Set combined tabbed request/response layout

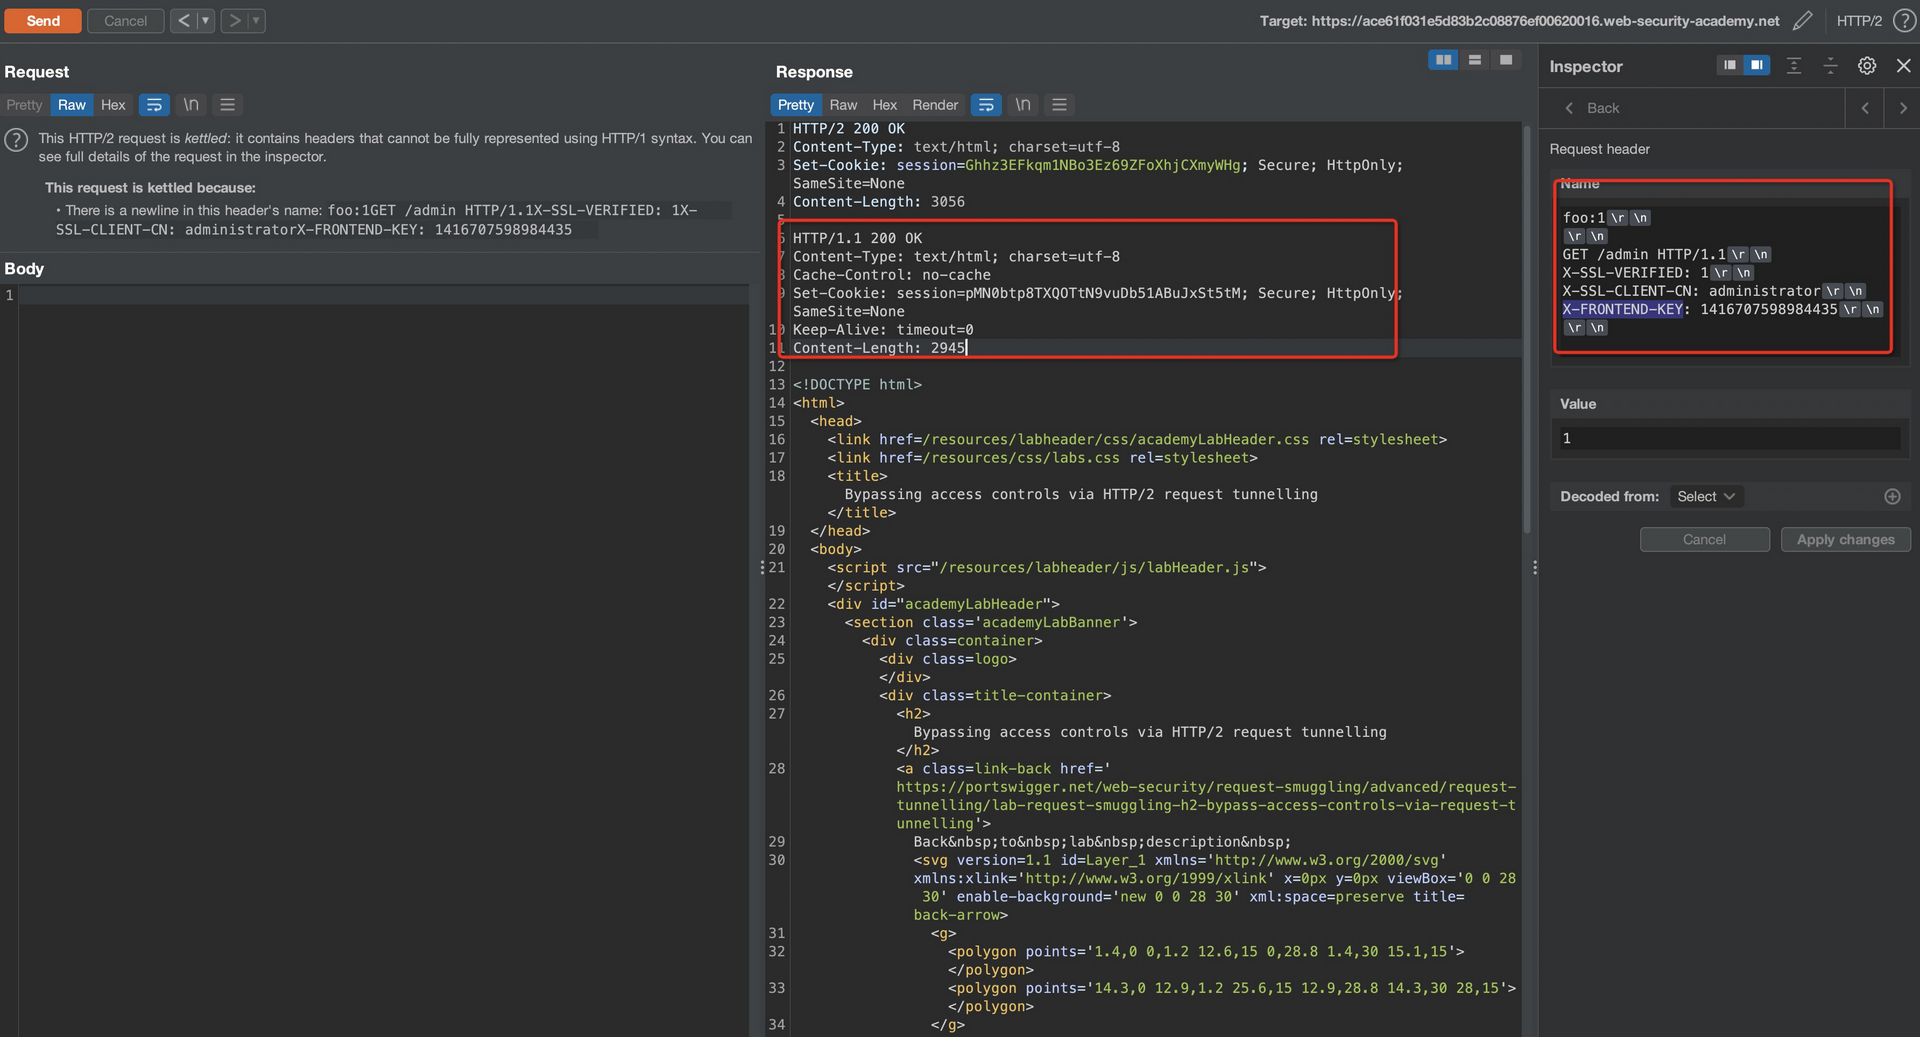coord(1506,61)
